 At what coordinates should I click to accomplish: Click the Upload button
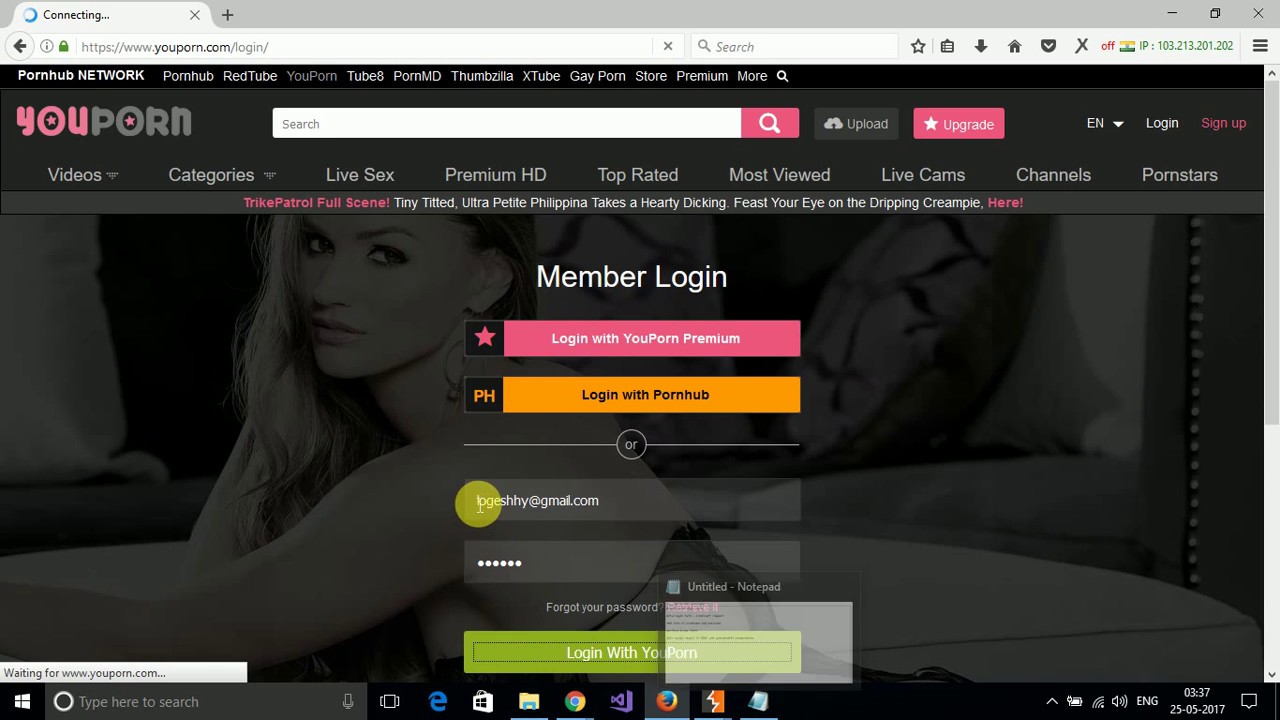(857, 123)
